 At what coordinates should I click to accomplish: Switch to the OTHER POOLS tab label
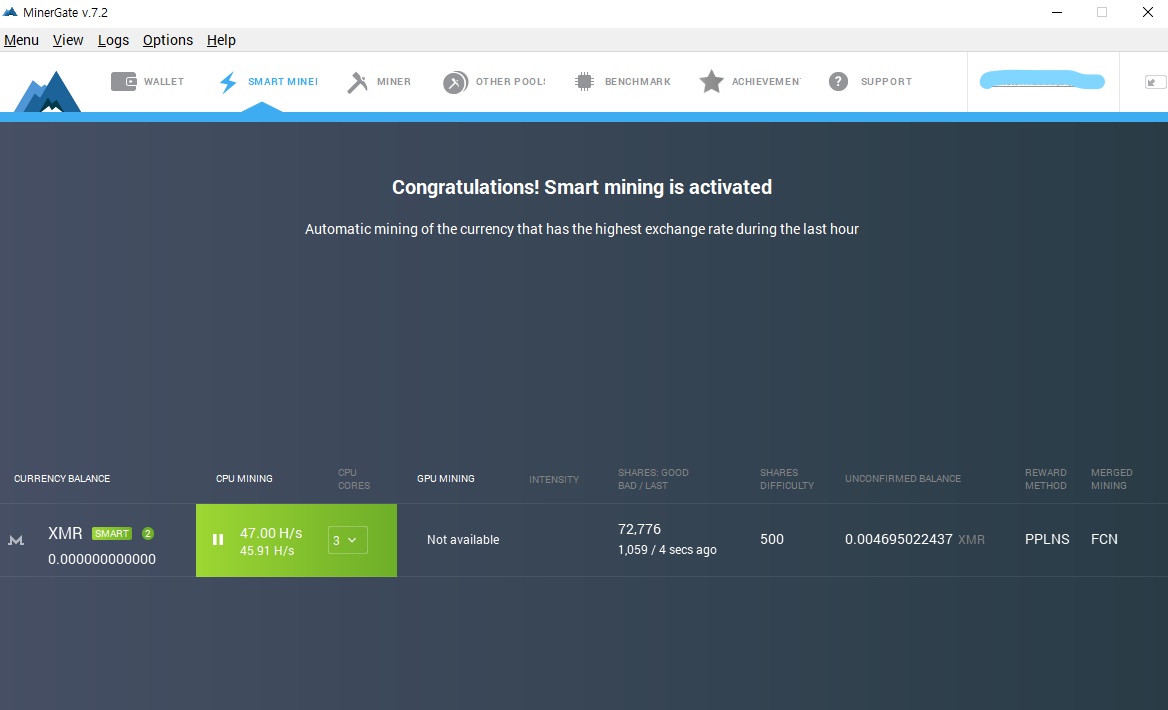click(x=511, y=81)
